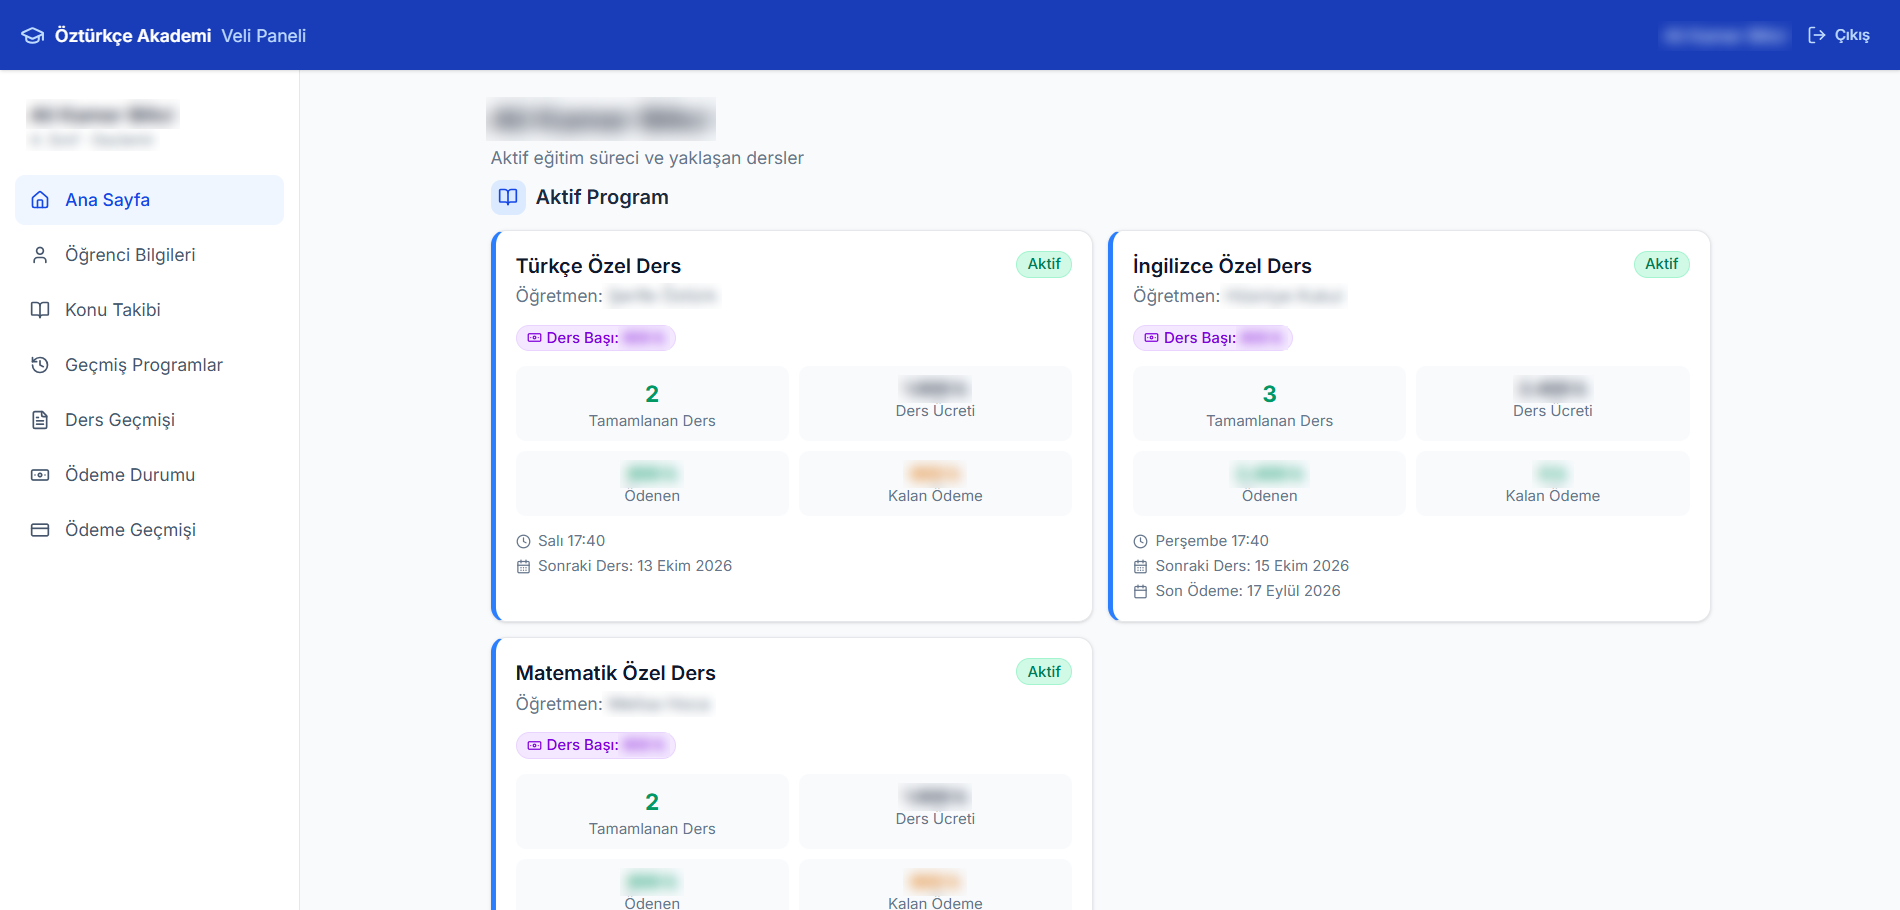Click the Ödeme Durumu banknote icon
Screen dimensions: 1900x910
40,475
